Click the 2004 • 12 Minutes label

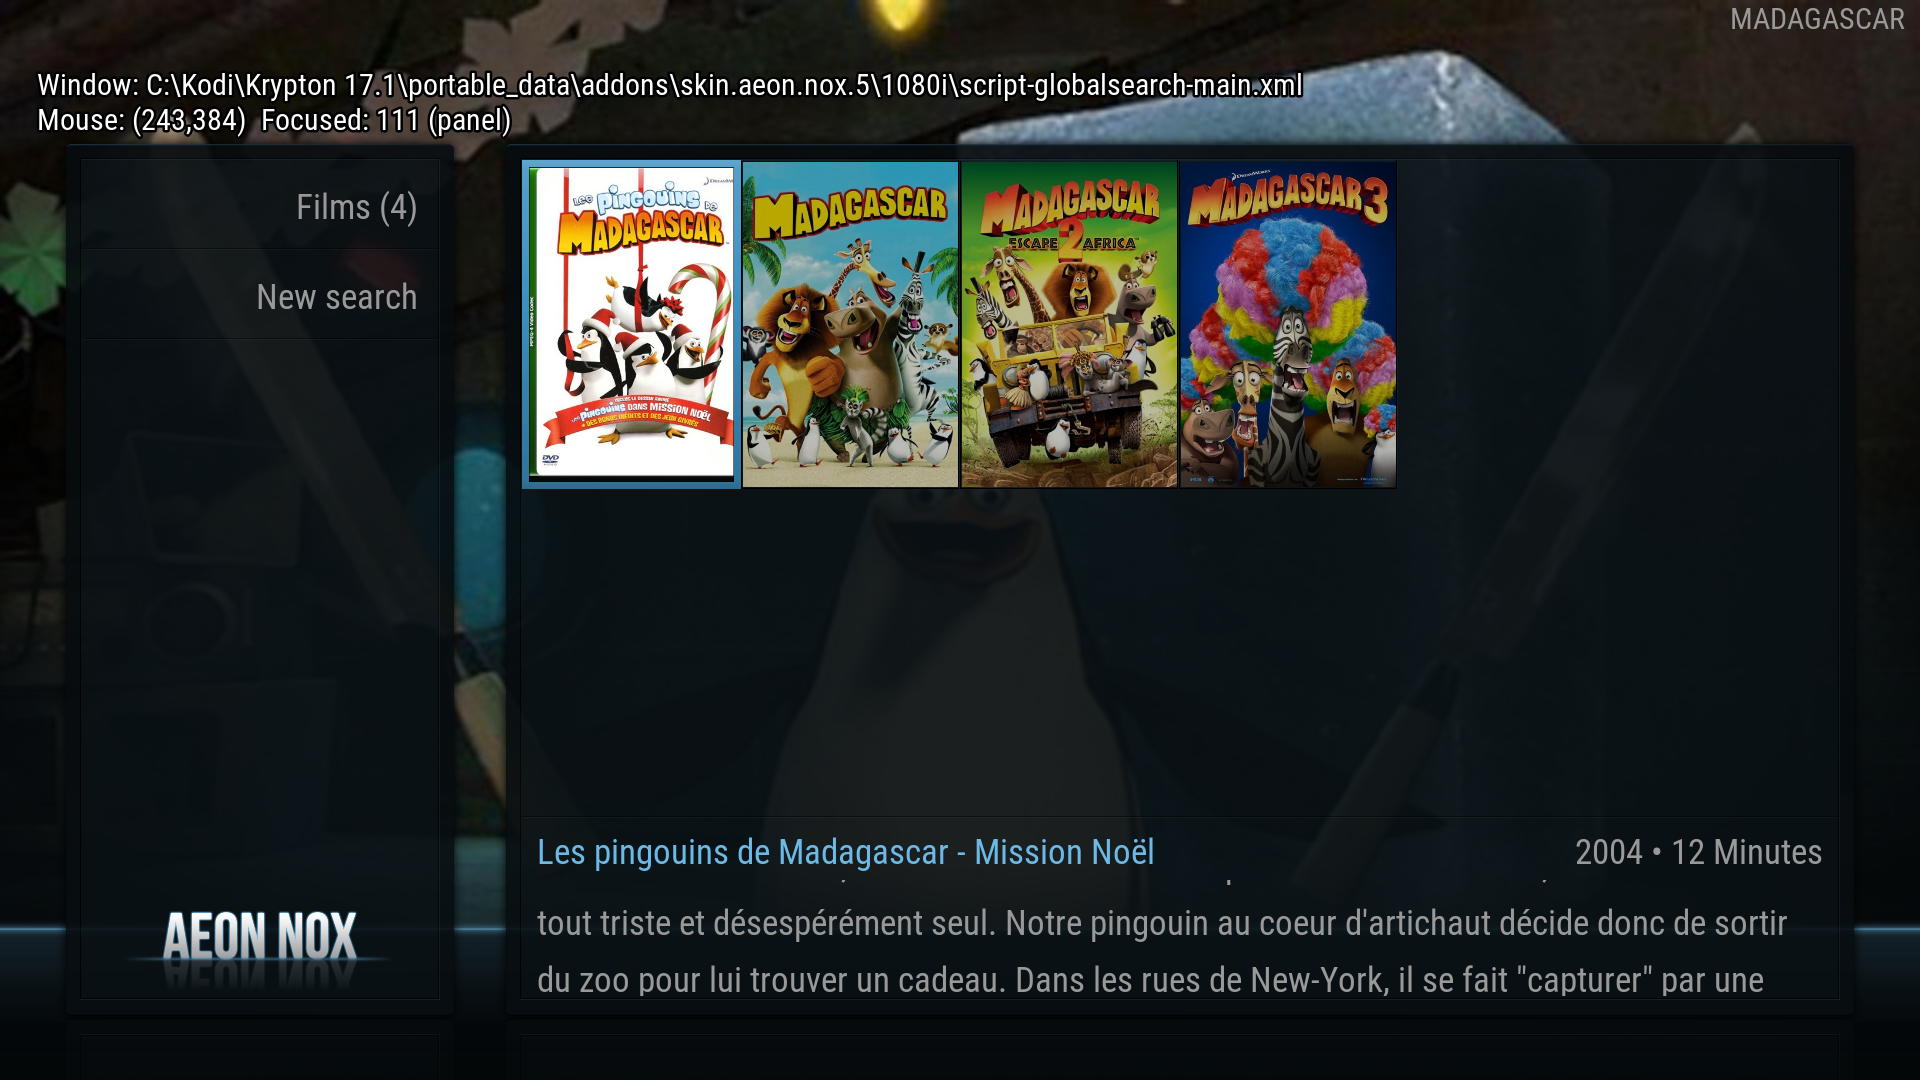point(1698,852)
